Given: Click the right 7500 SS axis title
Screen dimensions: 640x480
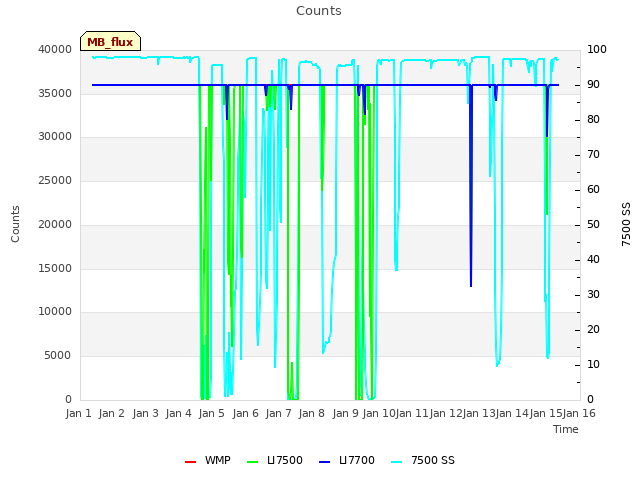Looking at the screenshot, I should [626, 224].
